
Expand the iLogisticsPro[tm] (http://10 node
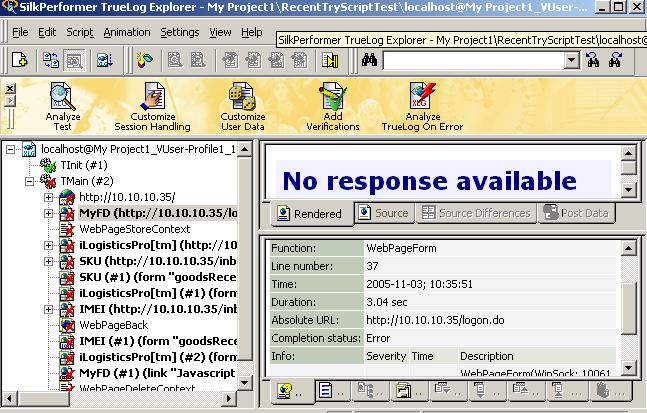pyautogui.click(x=48, y=245)
